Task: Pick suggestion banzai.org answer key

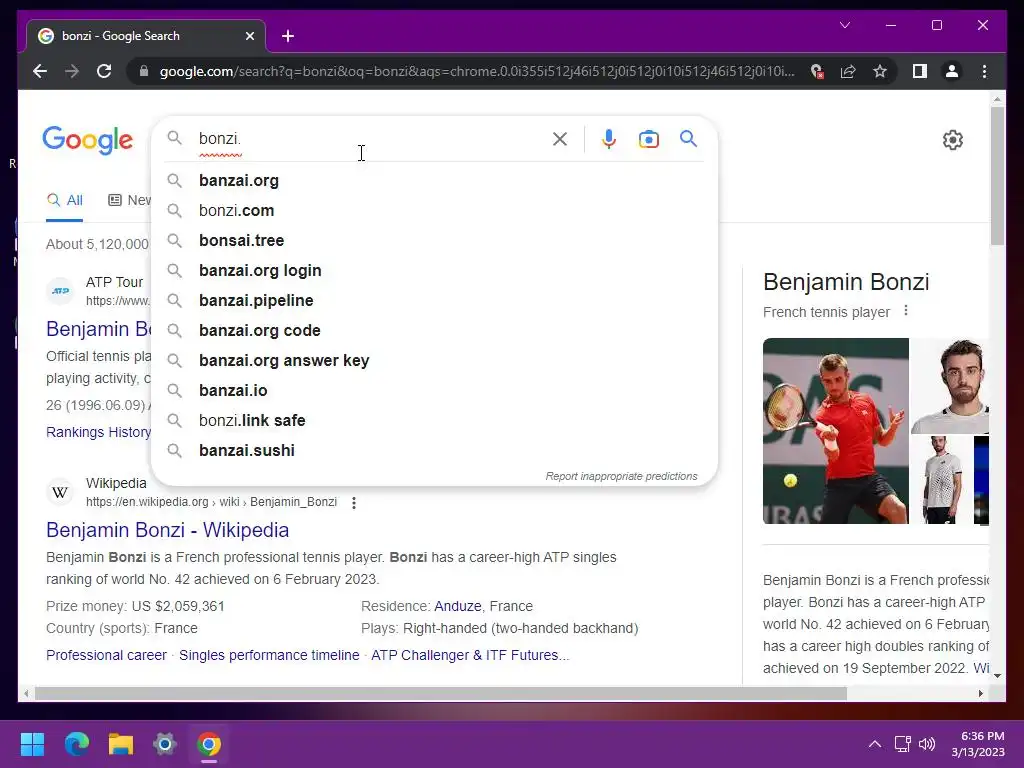Action: (434, 360)
